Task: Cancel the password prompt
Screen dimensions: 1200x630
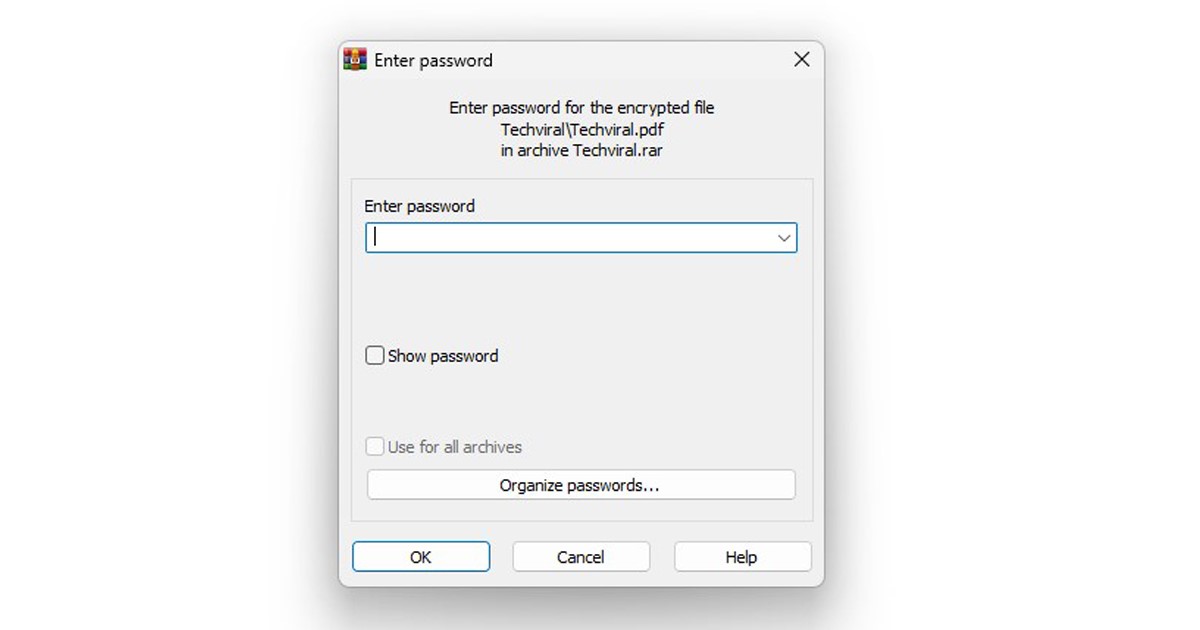Action: (x=581, y=556)
